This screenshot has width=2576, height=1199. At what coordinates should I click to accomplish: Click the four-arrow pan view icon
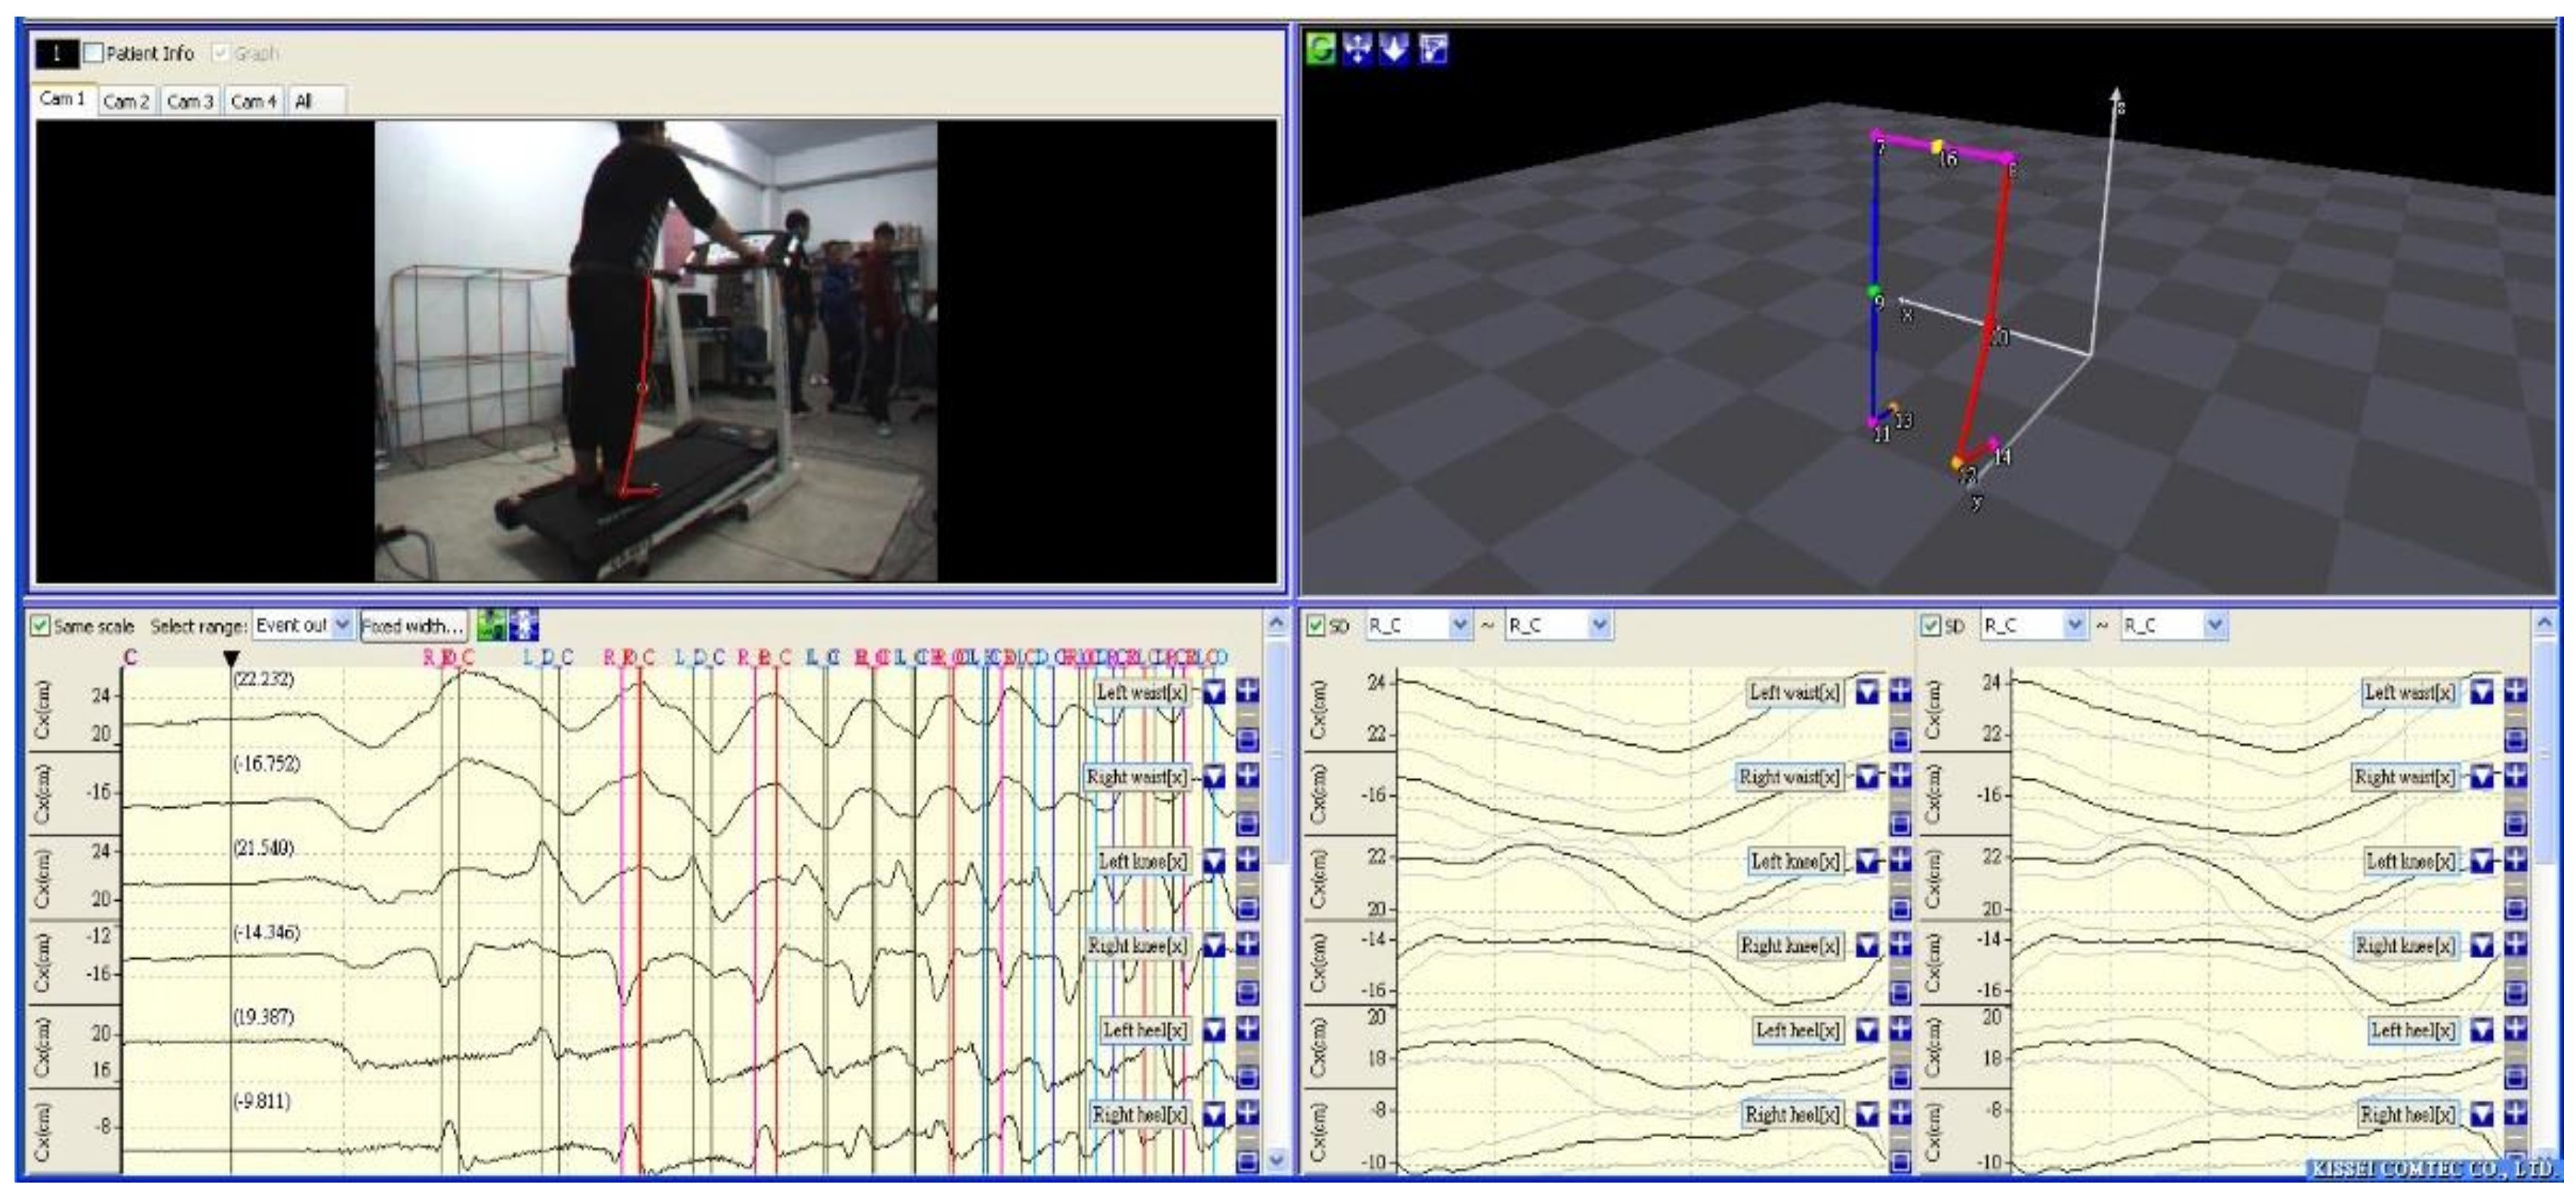pos(1358,48)
